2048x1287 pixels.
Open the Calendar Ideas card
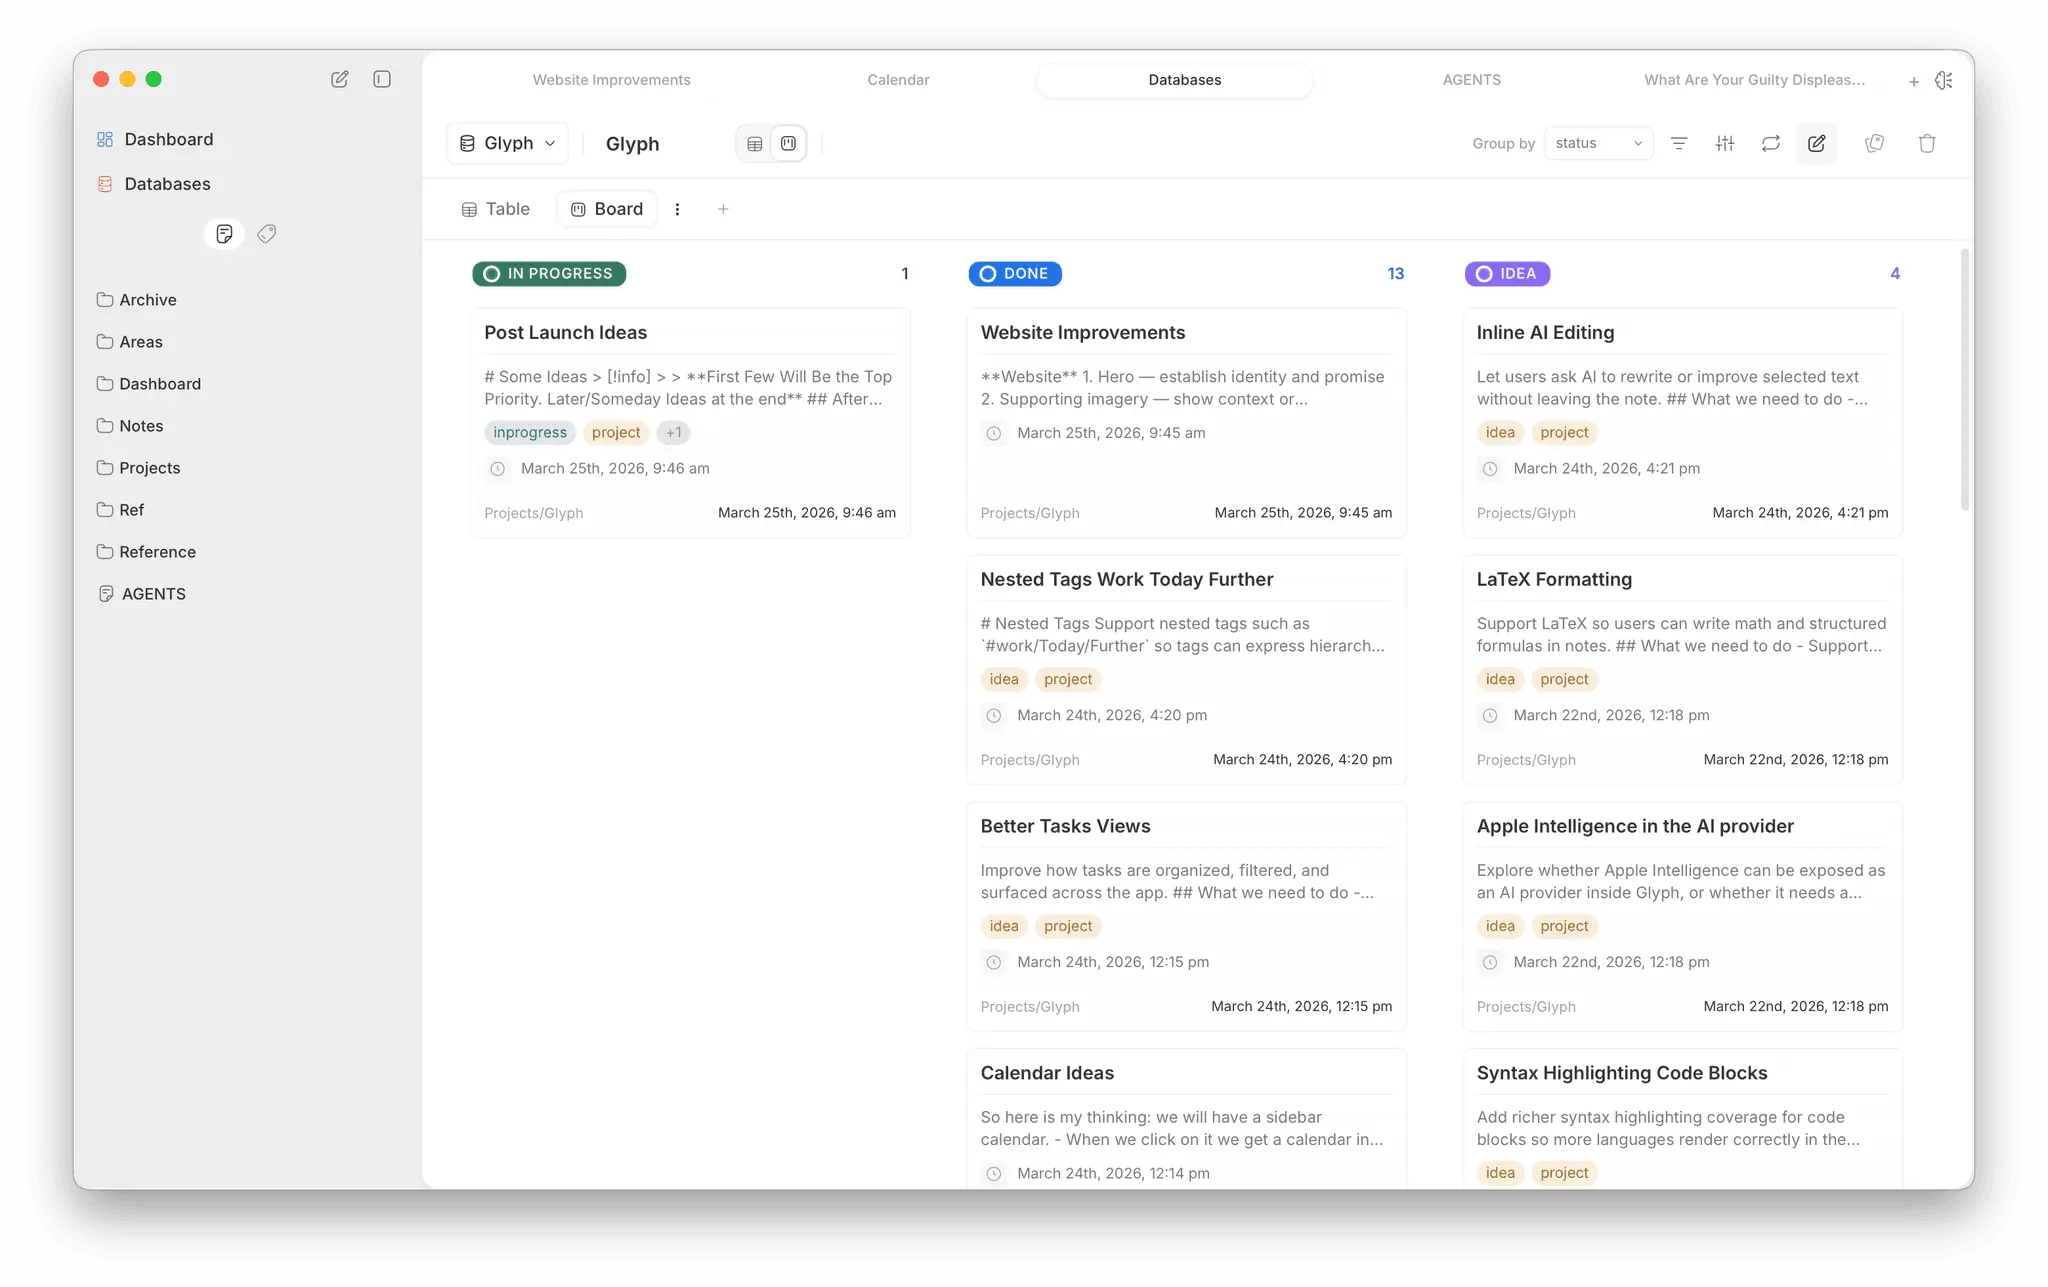coord(1186,1119)
